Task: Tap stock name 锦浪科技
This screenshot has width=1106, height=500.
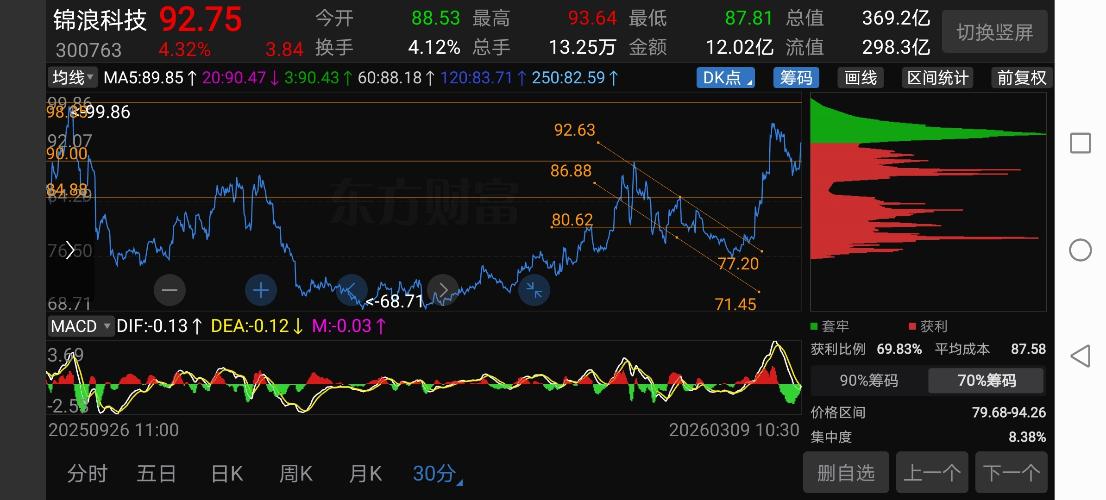Action: click(x=99, y=20)
